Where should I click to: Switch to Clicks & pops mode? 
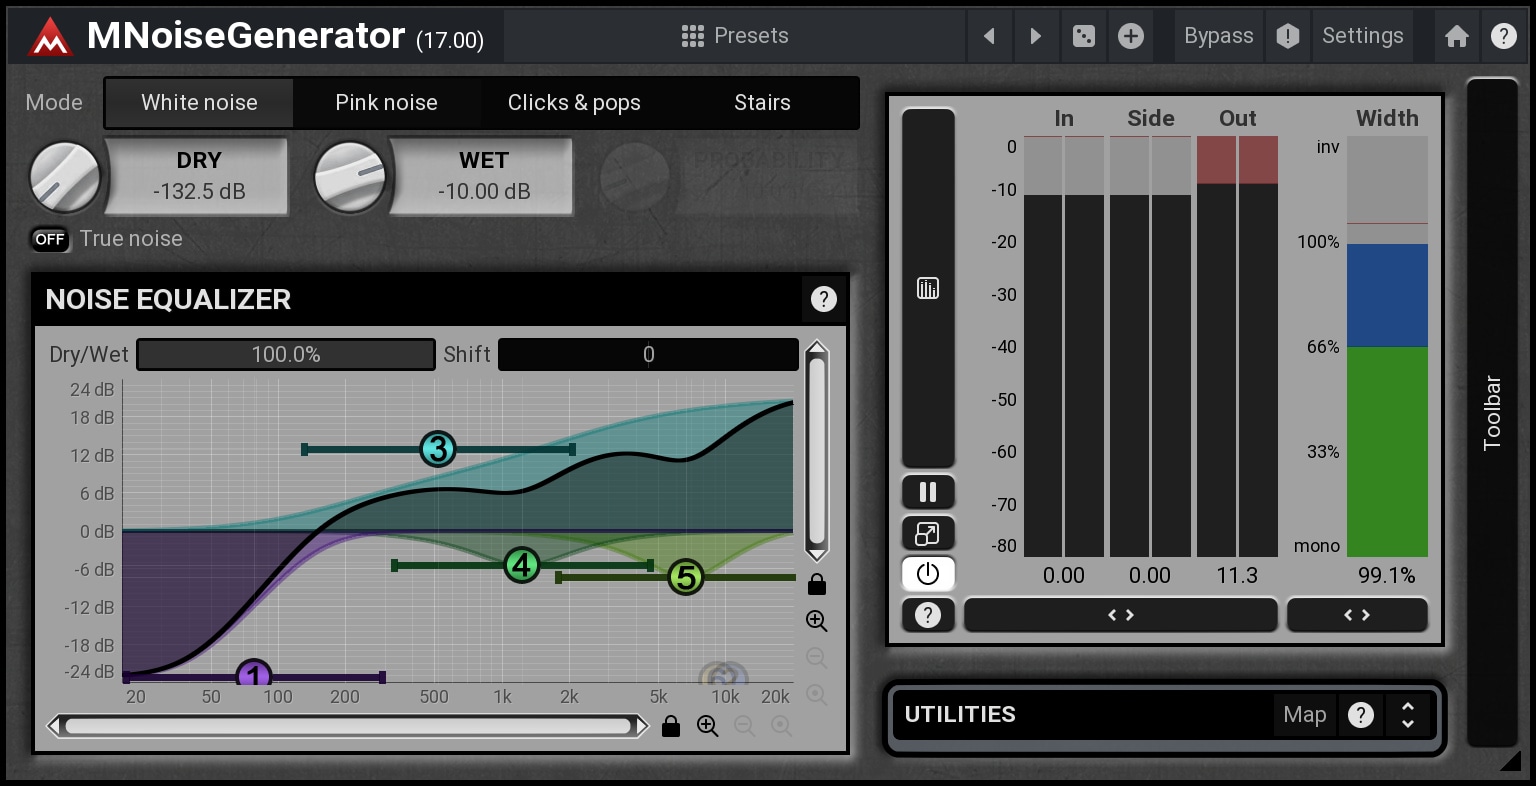(x=574, y=103)
